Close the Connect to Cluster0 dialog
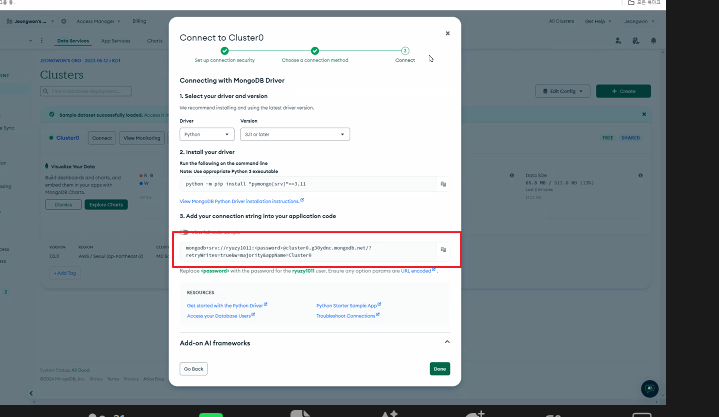719x417 pixels. click(x=448, y=33)
